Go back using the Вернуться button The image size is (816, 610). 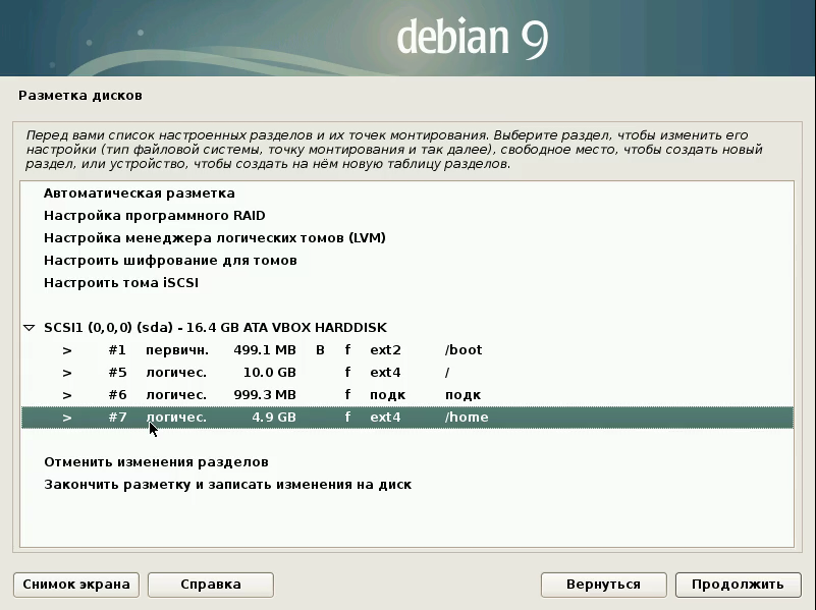602,584
